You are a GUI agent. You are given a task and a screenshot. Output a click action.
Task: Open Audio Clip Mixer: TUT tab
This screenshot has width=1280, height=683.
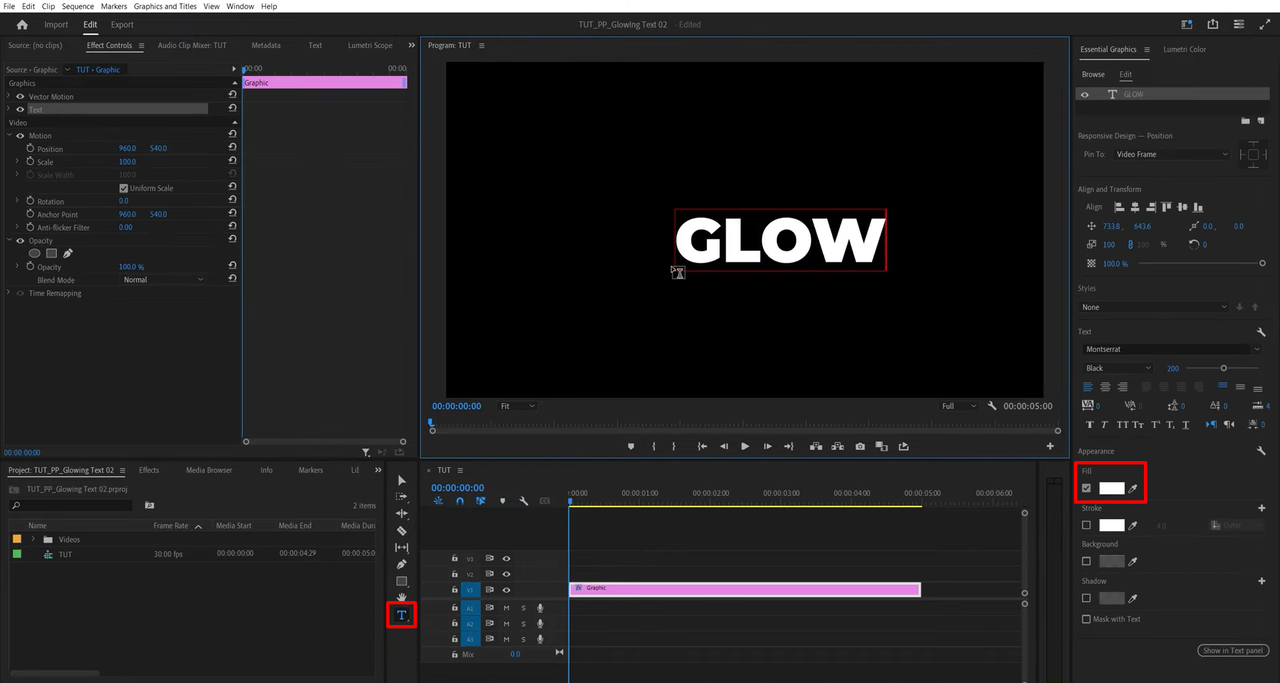[192, 45]
